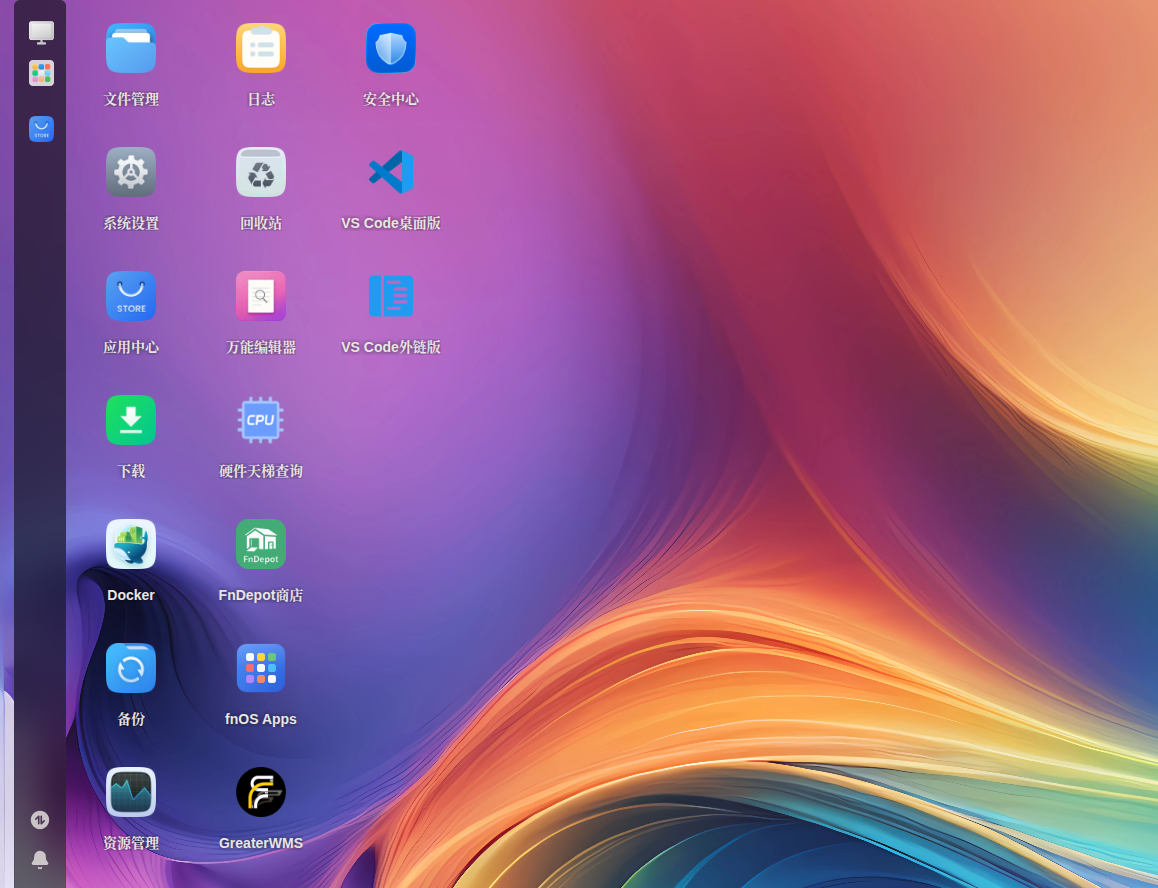Open 系统设置 system settings
1158x888 pixels.
(131, 173)
